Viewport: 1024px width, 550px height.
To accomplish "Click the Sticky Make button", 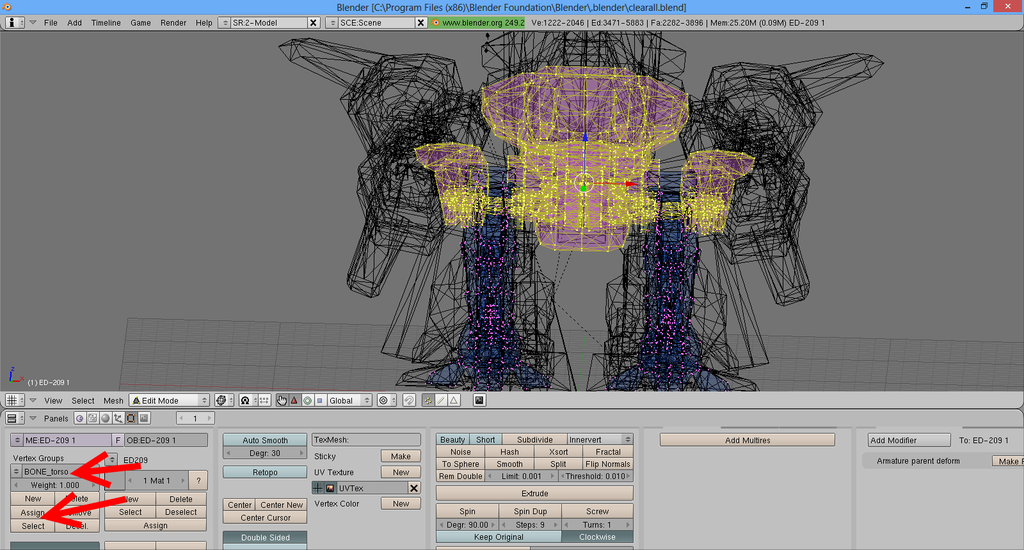I will point(400,456).
